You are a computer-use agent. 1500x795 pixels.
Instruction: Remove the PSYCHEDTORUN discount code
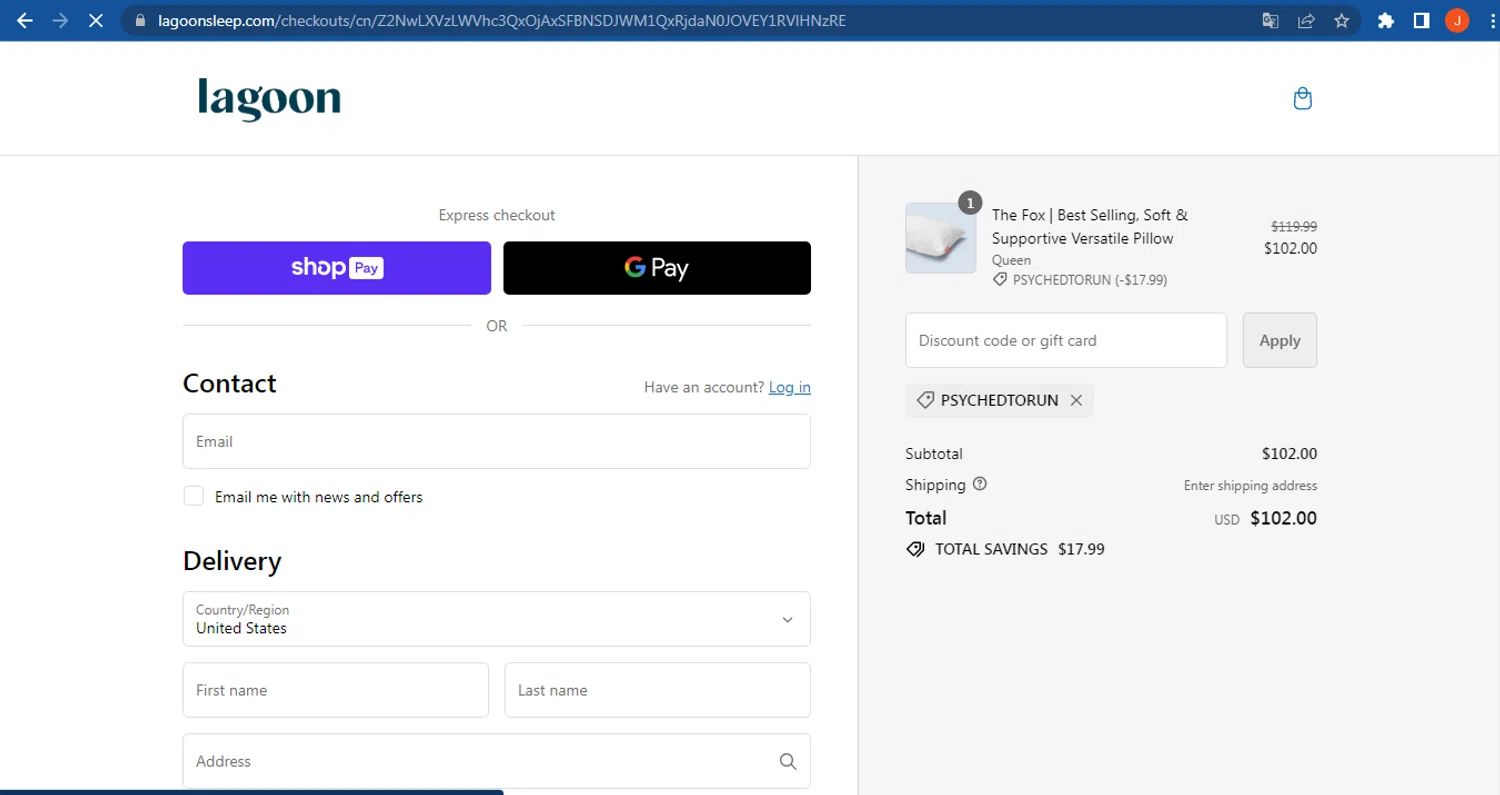coord(1076,400)
